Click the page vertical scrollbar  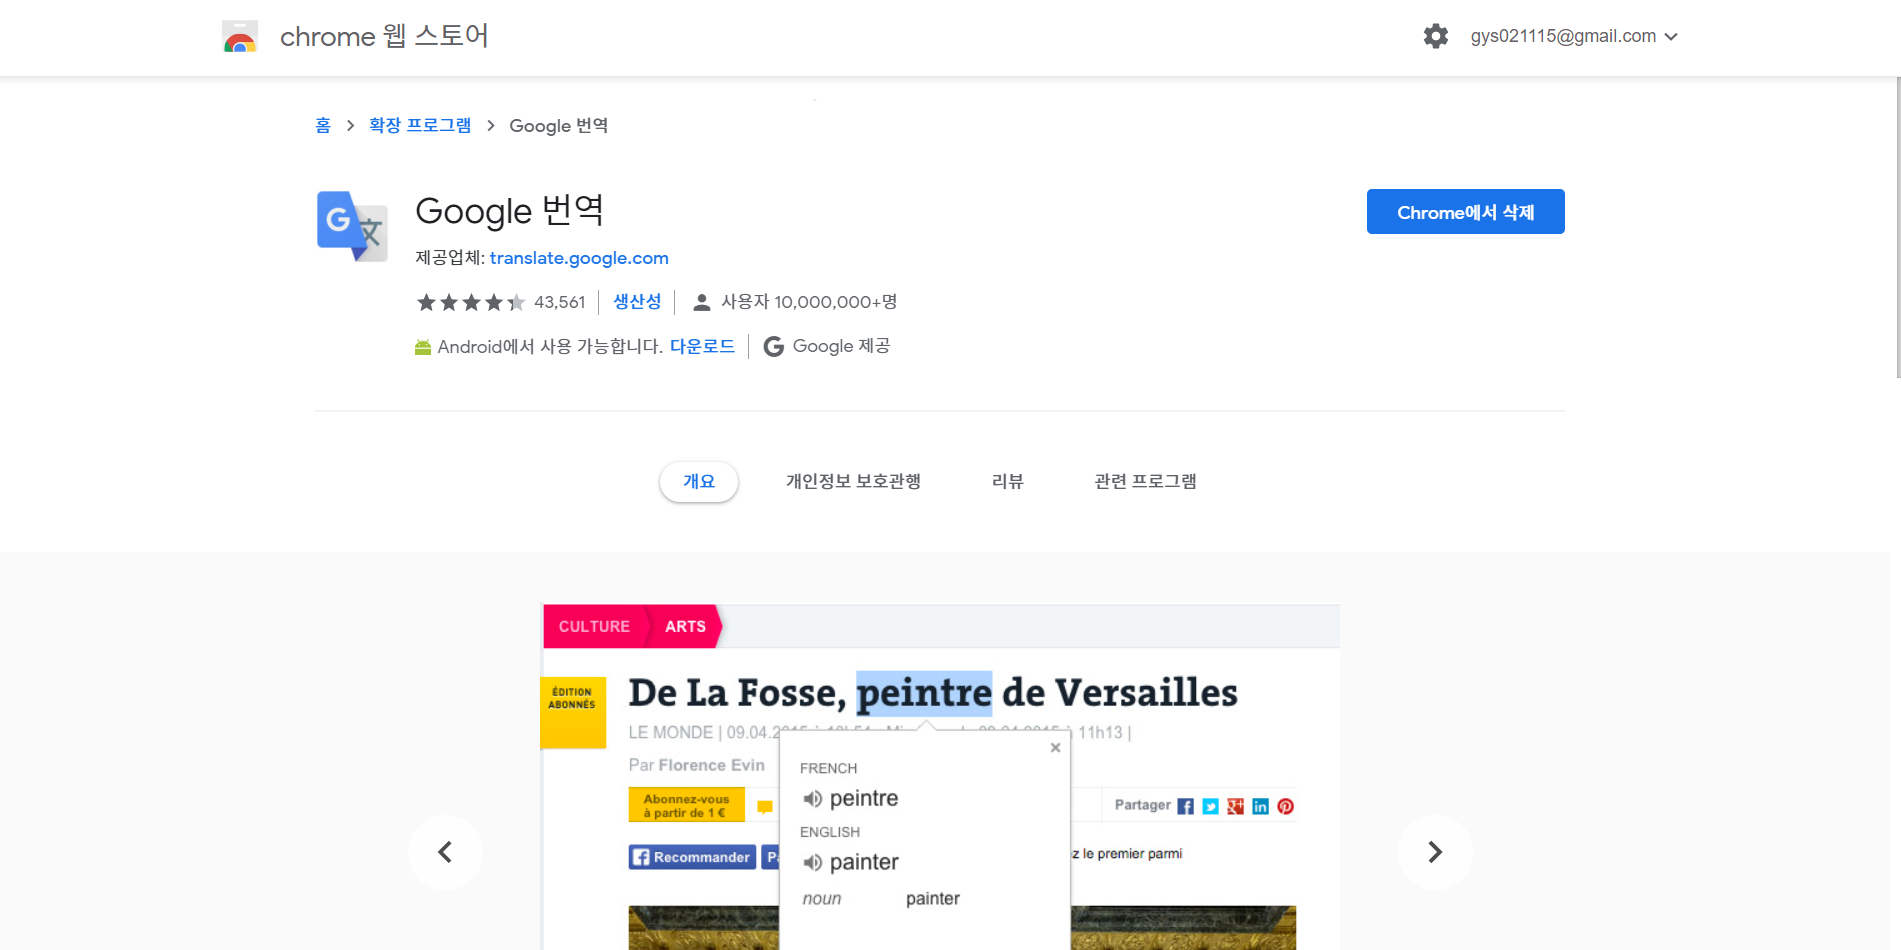click(1897, 228)
